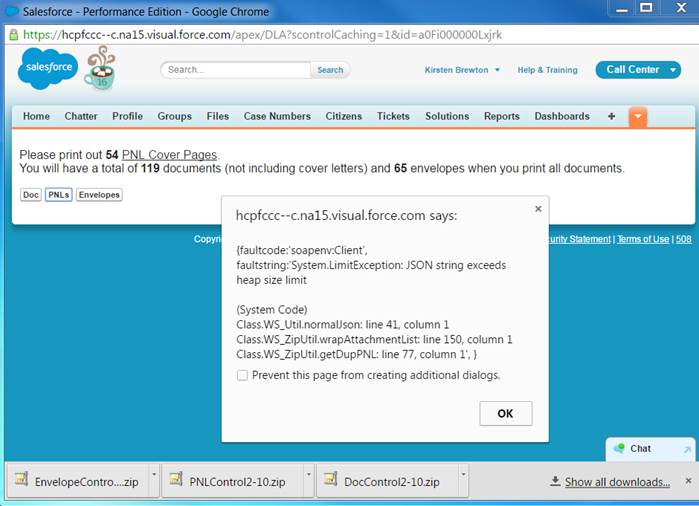Open the Case Numbers tab
The image size is (699, 506).
pos(277,116)
